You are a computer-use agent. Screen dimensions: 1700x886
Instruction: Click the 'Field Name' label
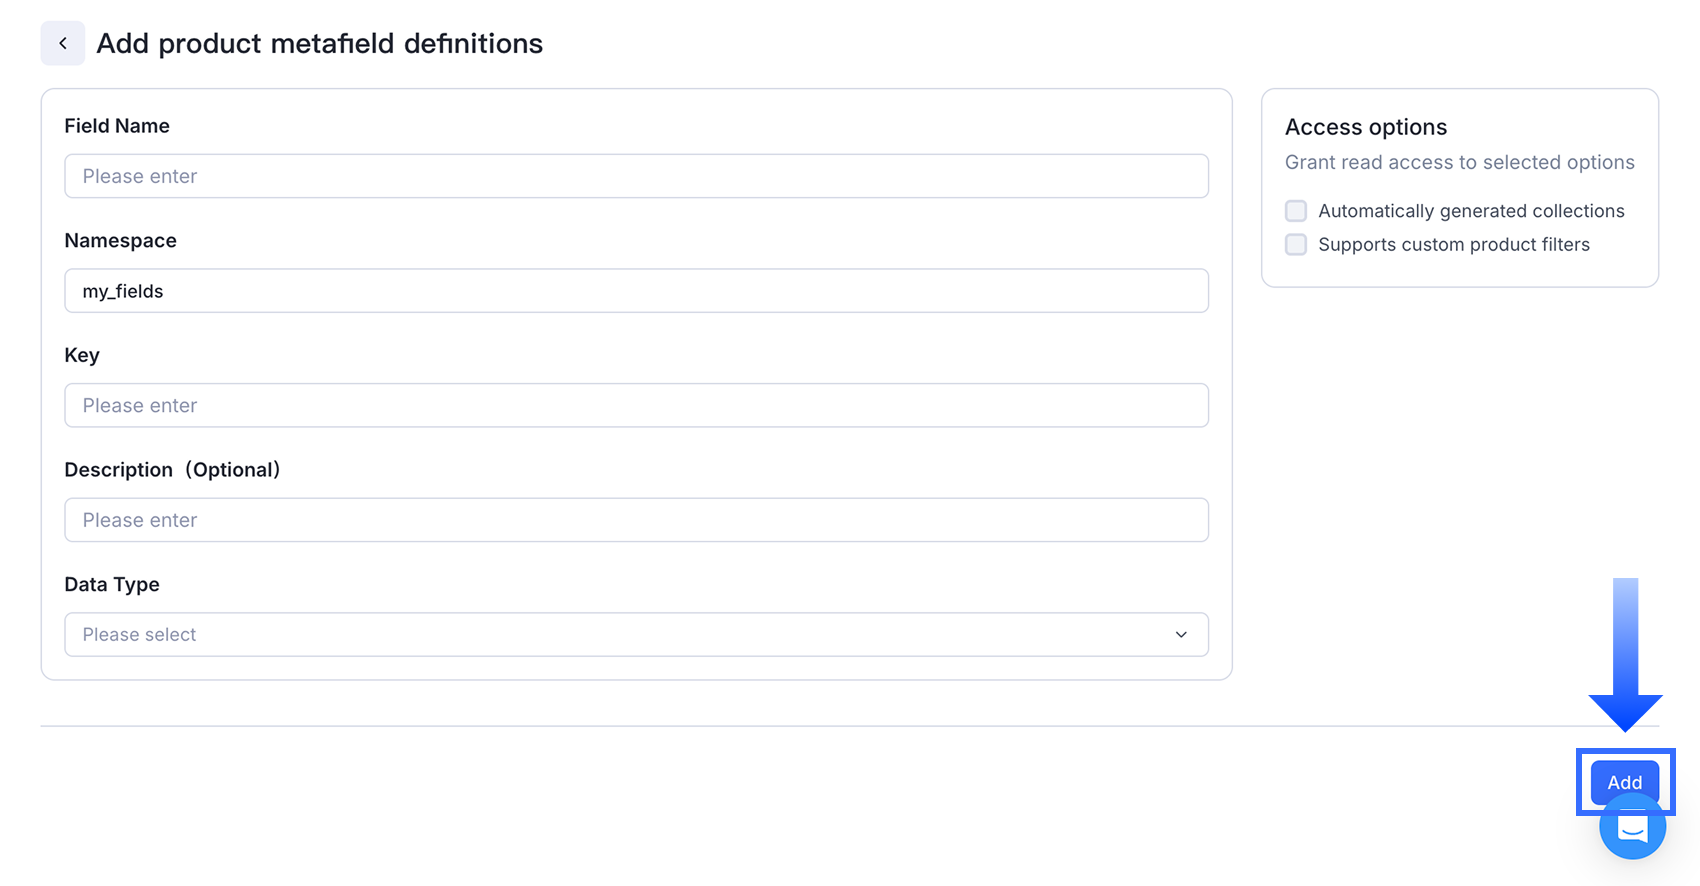[x=117, y=126]
